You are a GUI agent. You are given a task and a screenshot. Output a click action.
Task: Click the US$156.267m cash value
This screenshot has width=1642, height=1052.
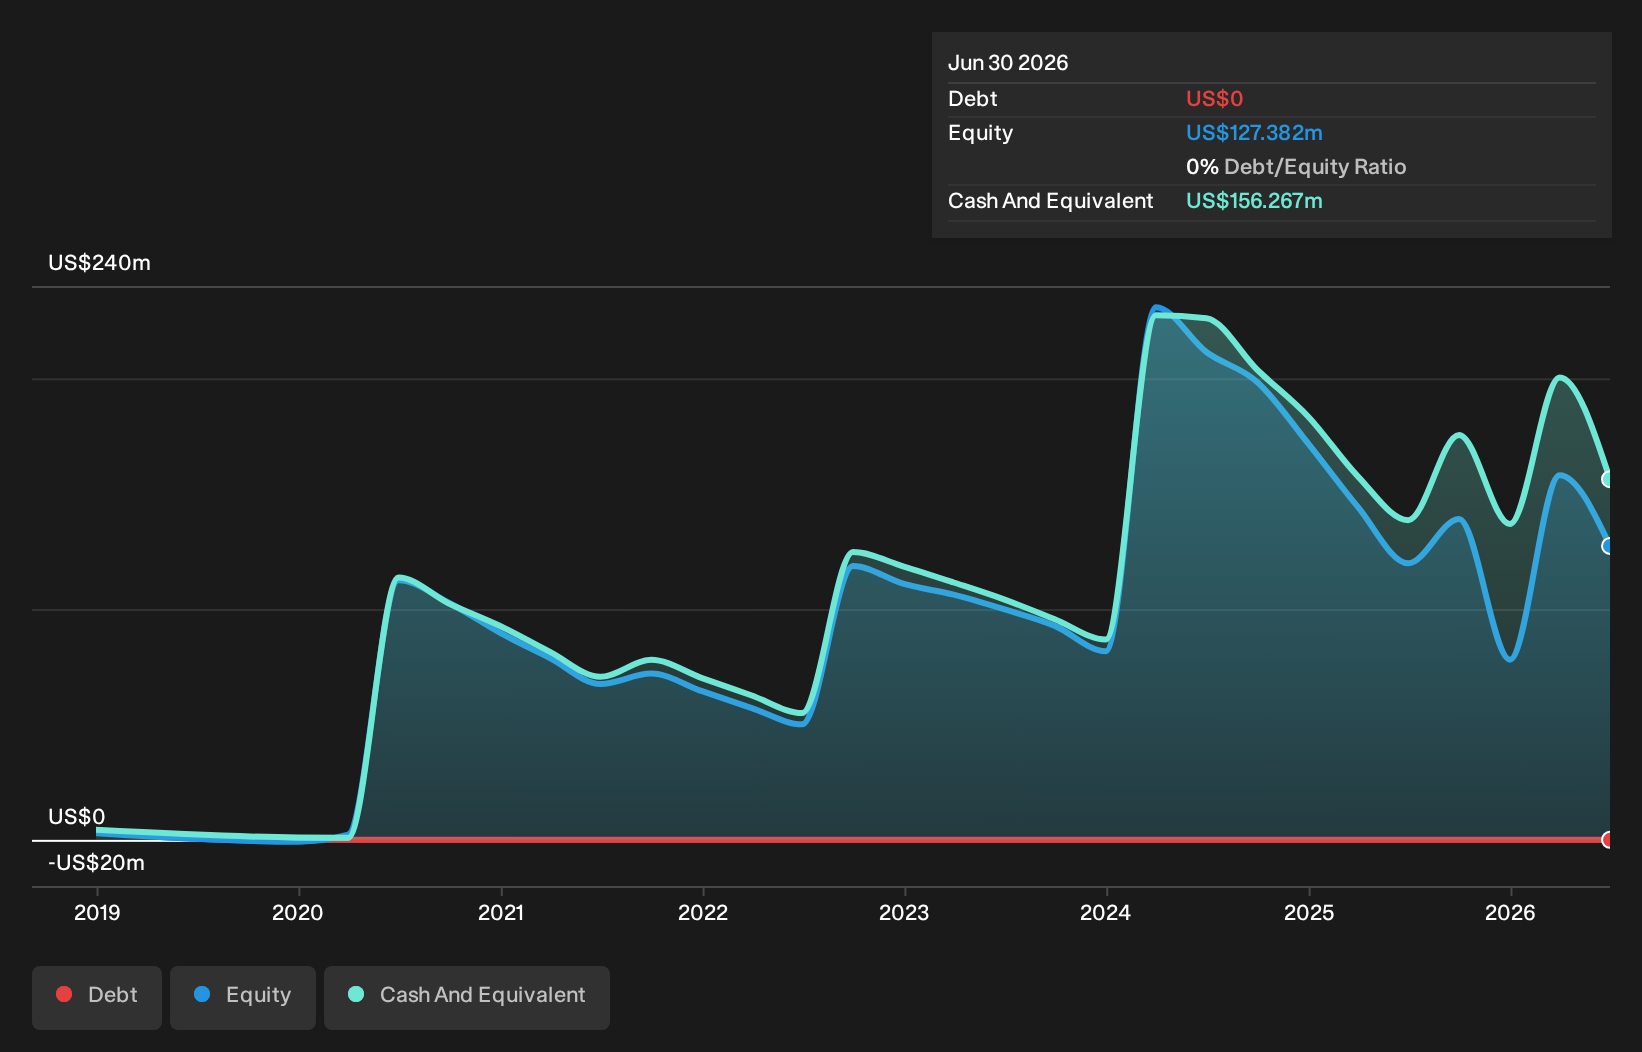(1254, 201)
